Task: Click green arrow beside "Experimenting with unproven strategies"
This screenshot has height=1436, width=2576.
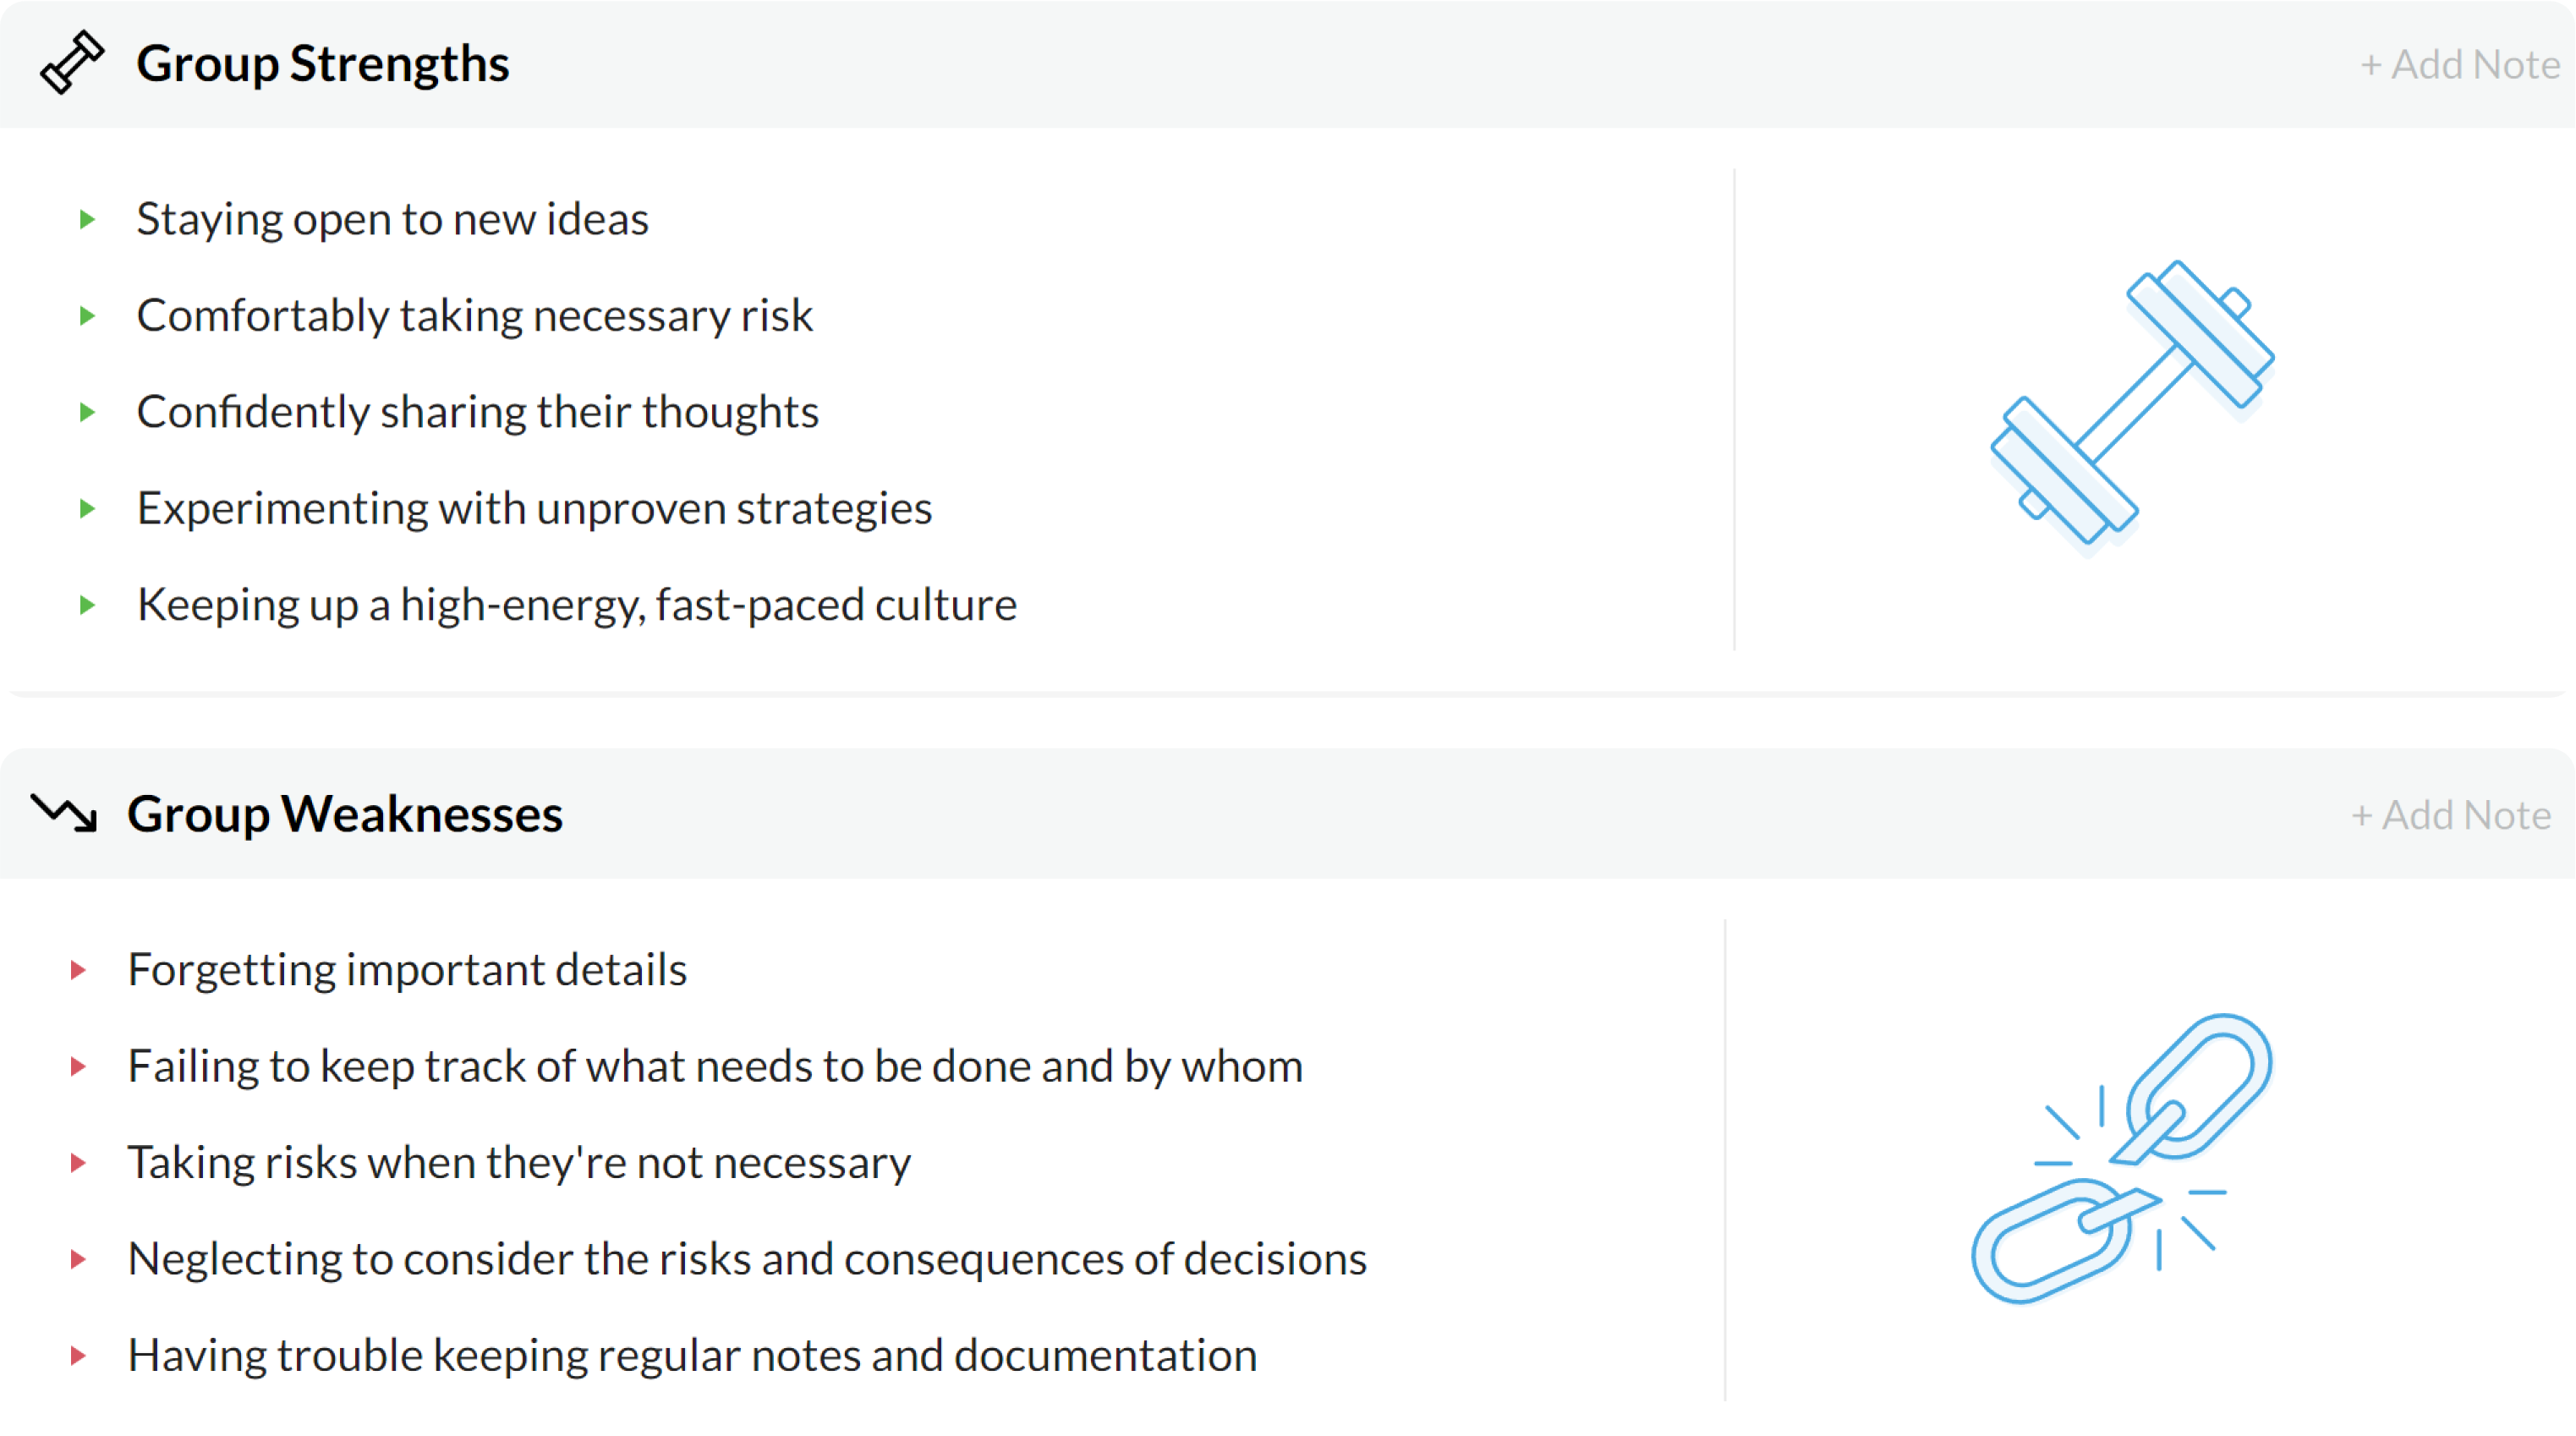Action: tap(87, 508)
